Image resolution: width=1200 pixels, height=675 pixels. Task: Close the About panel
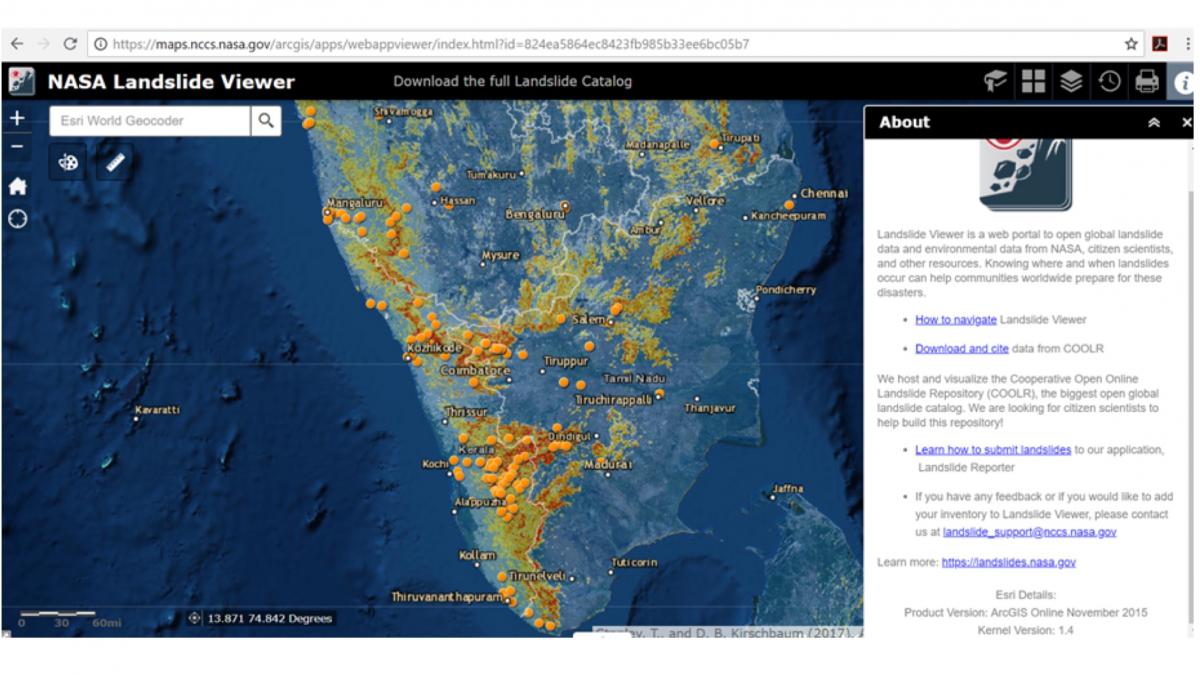click(x=1186, y=122)
